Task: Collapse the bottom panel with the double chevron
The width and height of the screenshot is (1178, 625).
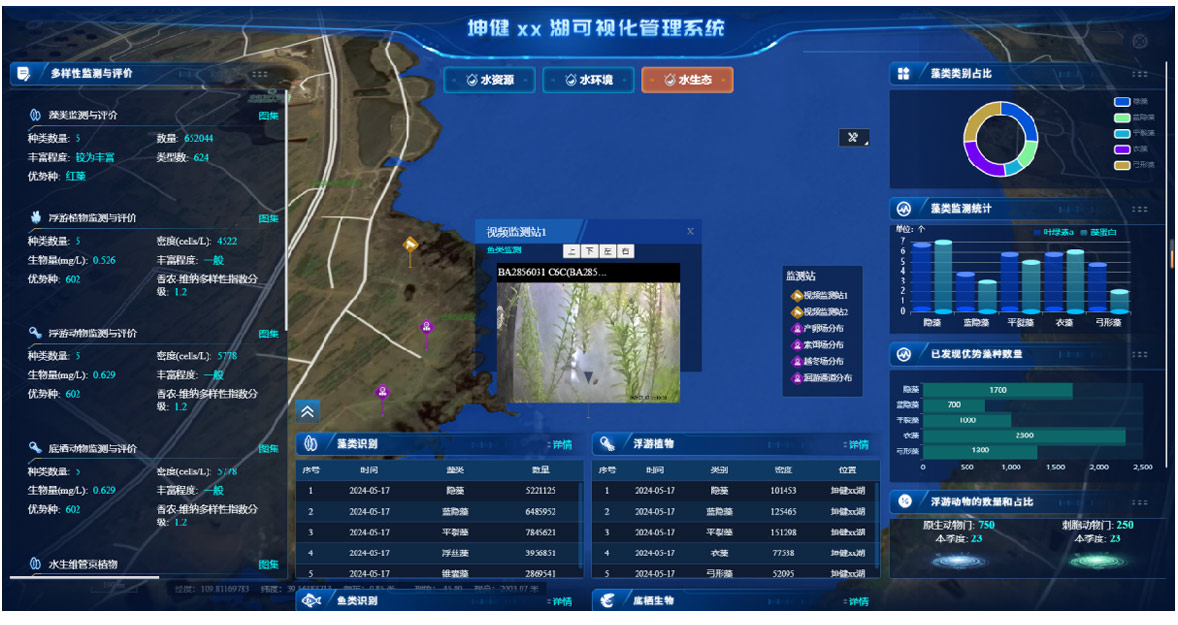Action: [x=308, y=410]
